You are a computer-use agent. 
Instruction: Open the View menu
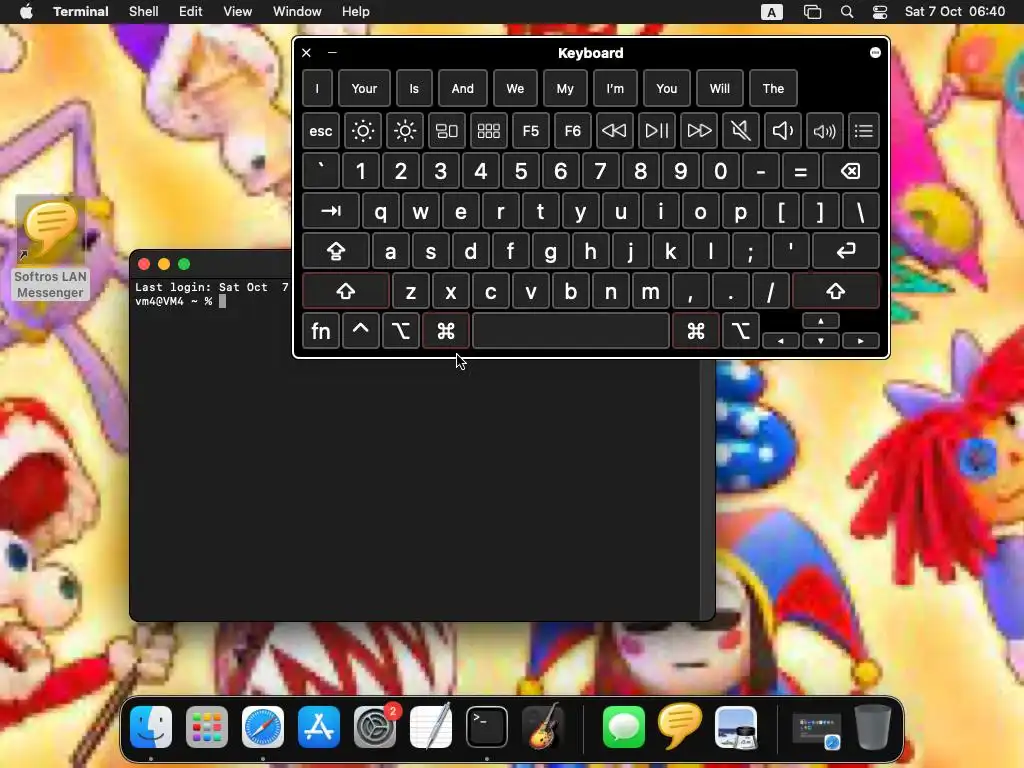pos(237,12)
